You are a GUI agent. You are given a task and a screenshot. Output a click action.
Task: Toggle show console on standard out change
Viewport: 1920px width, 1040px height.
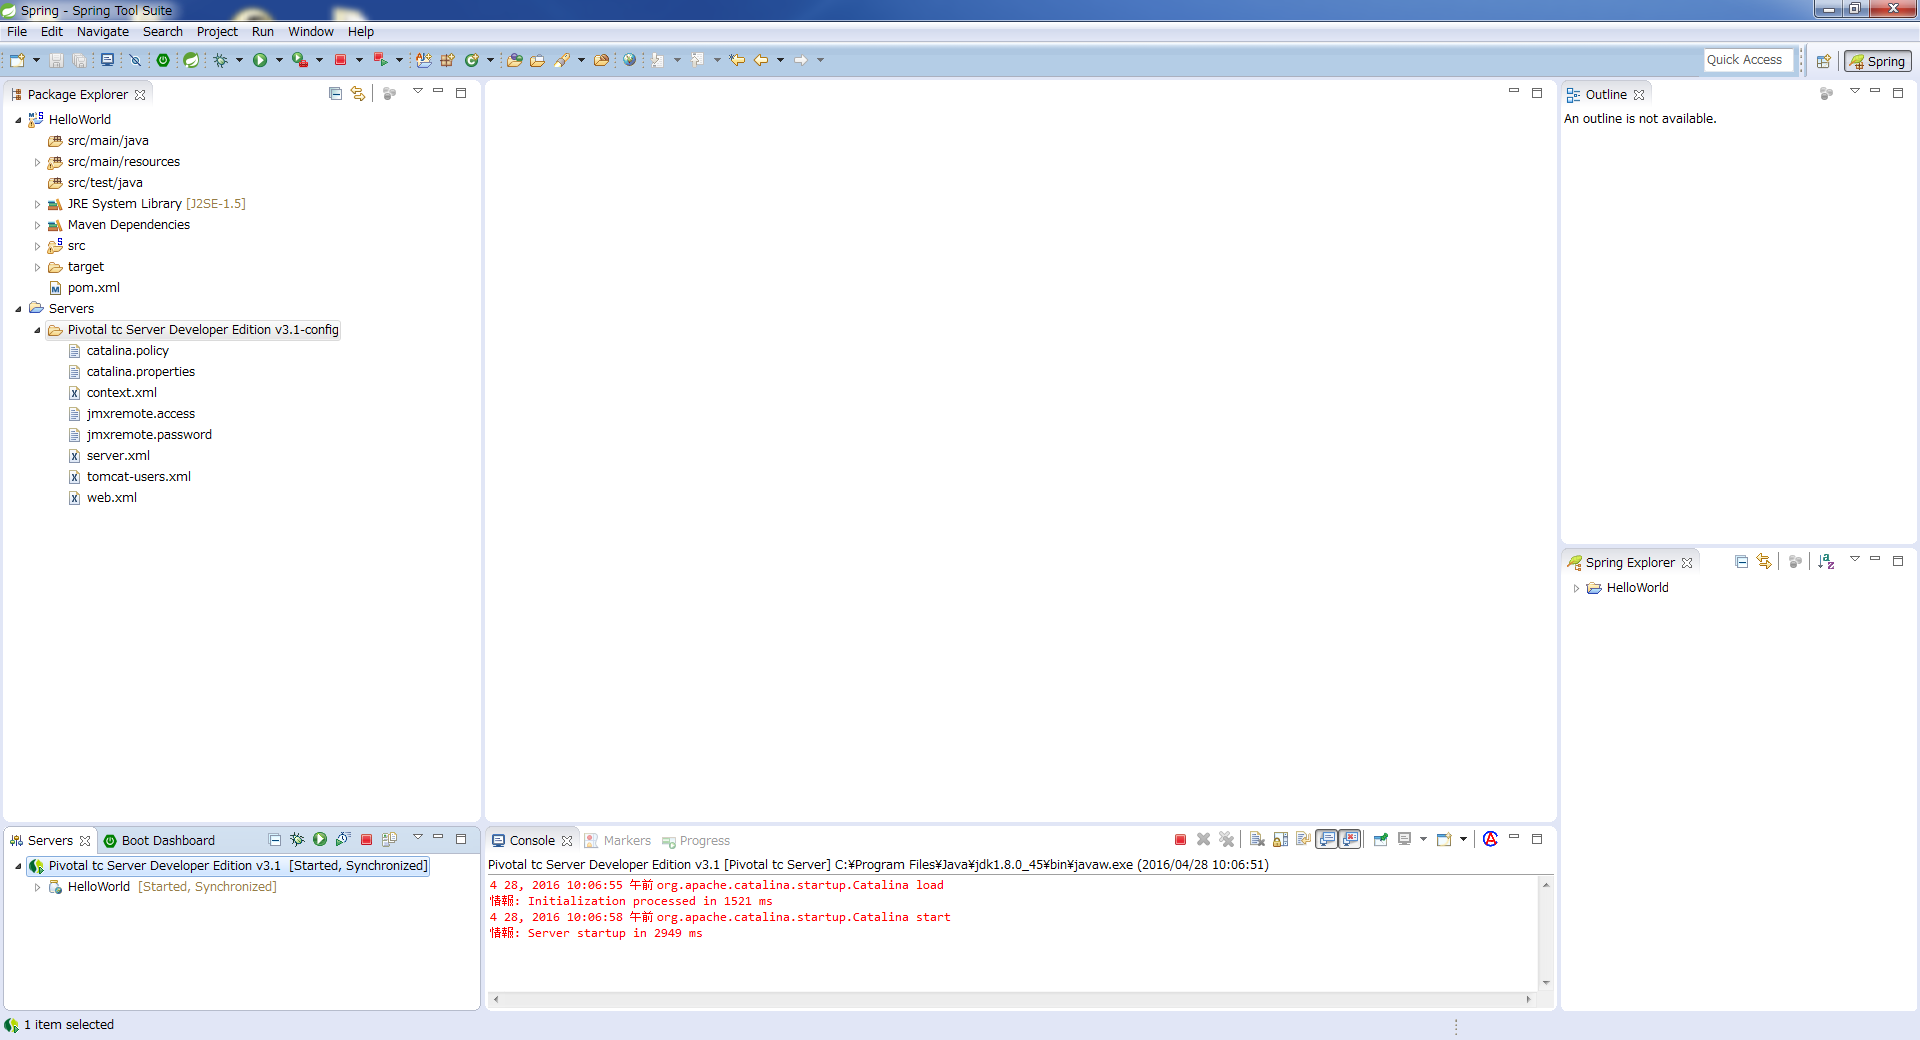pyautogui.click(x=1327, y=840)
